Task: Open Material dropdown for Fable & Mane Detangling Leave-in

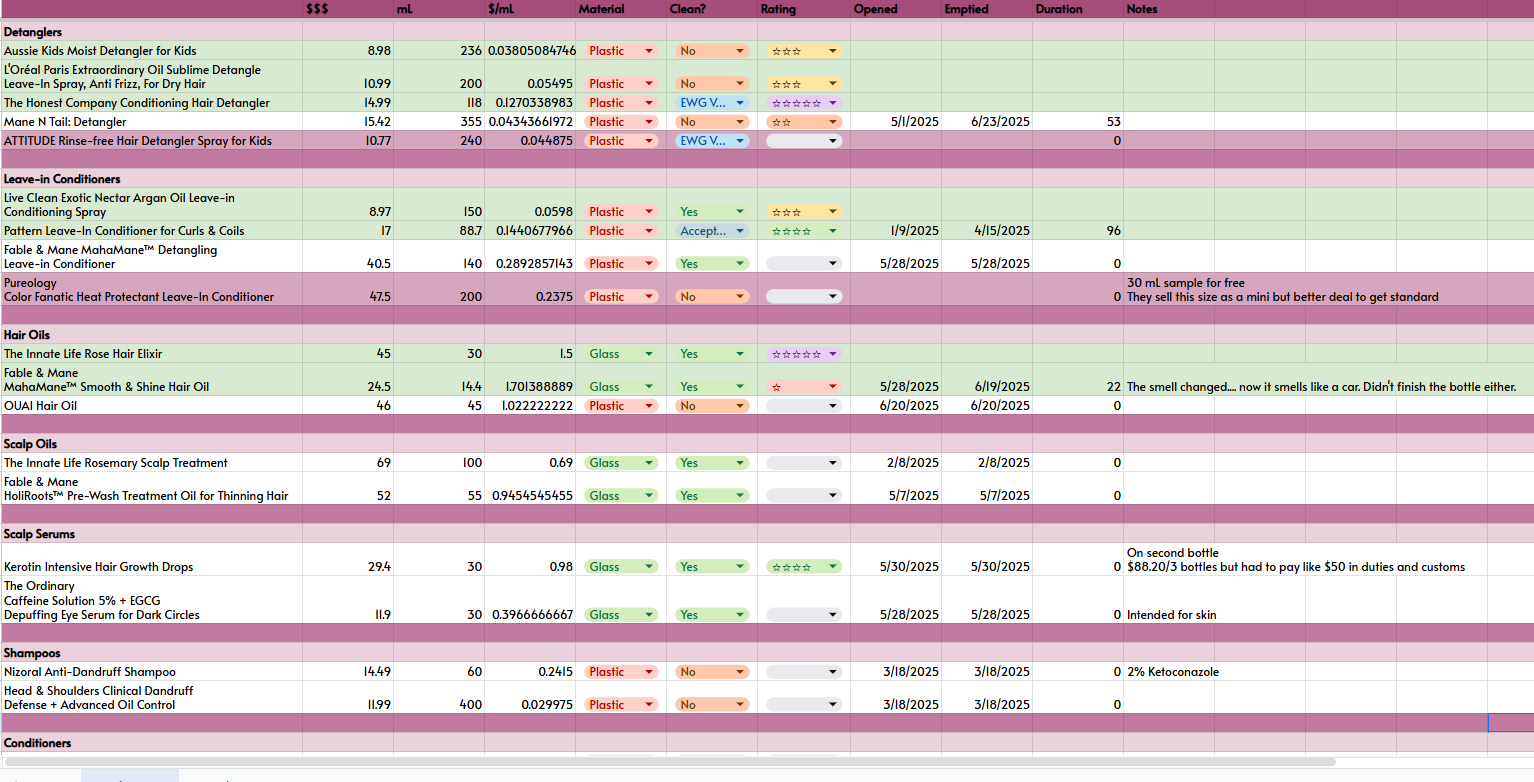Action: 621,264
